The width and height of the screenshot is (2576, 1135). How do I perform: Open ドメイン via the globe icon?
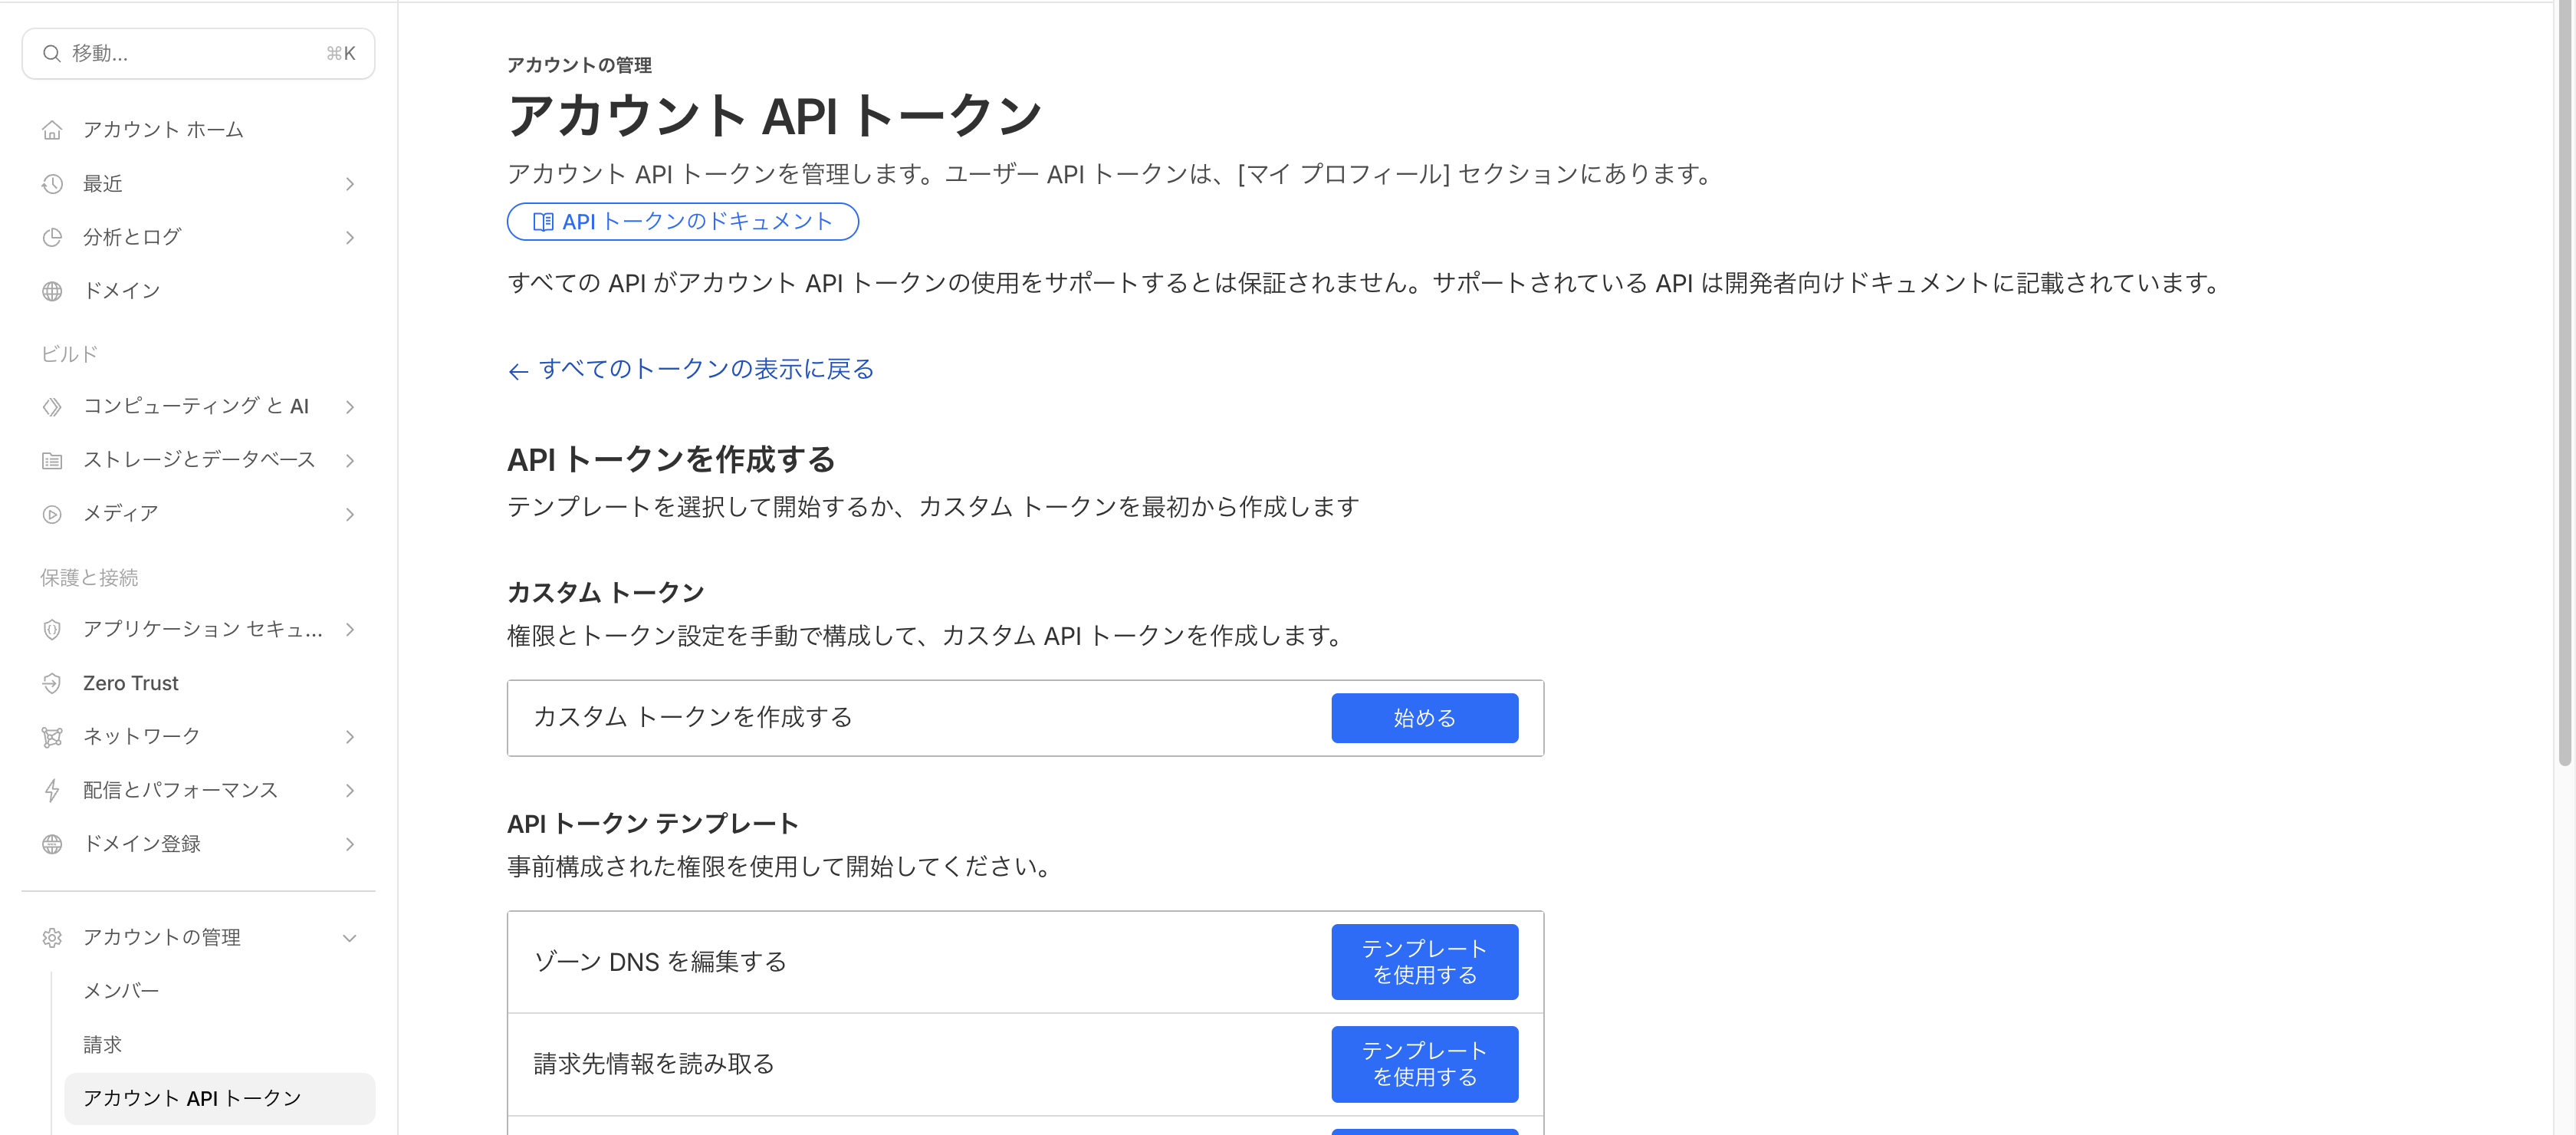pyautogui.click(x=52, y=290)
